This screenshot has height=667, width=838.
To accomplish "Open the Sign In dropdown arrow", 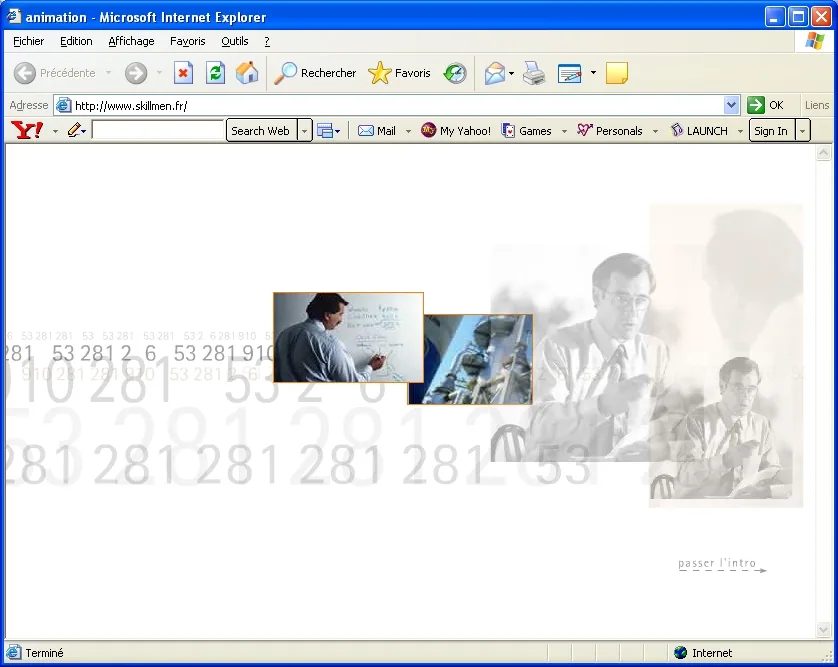I will pyautogui.click(x=803, y=131).
